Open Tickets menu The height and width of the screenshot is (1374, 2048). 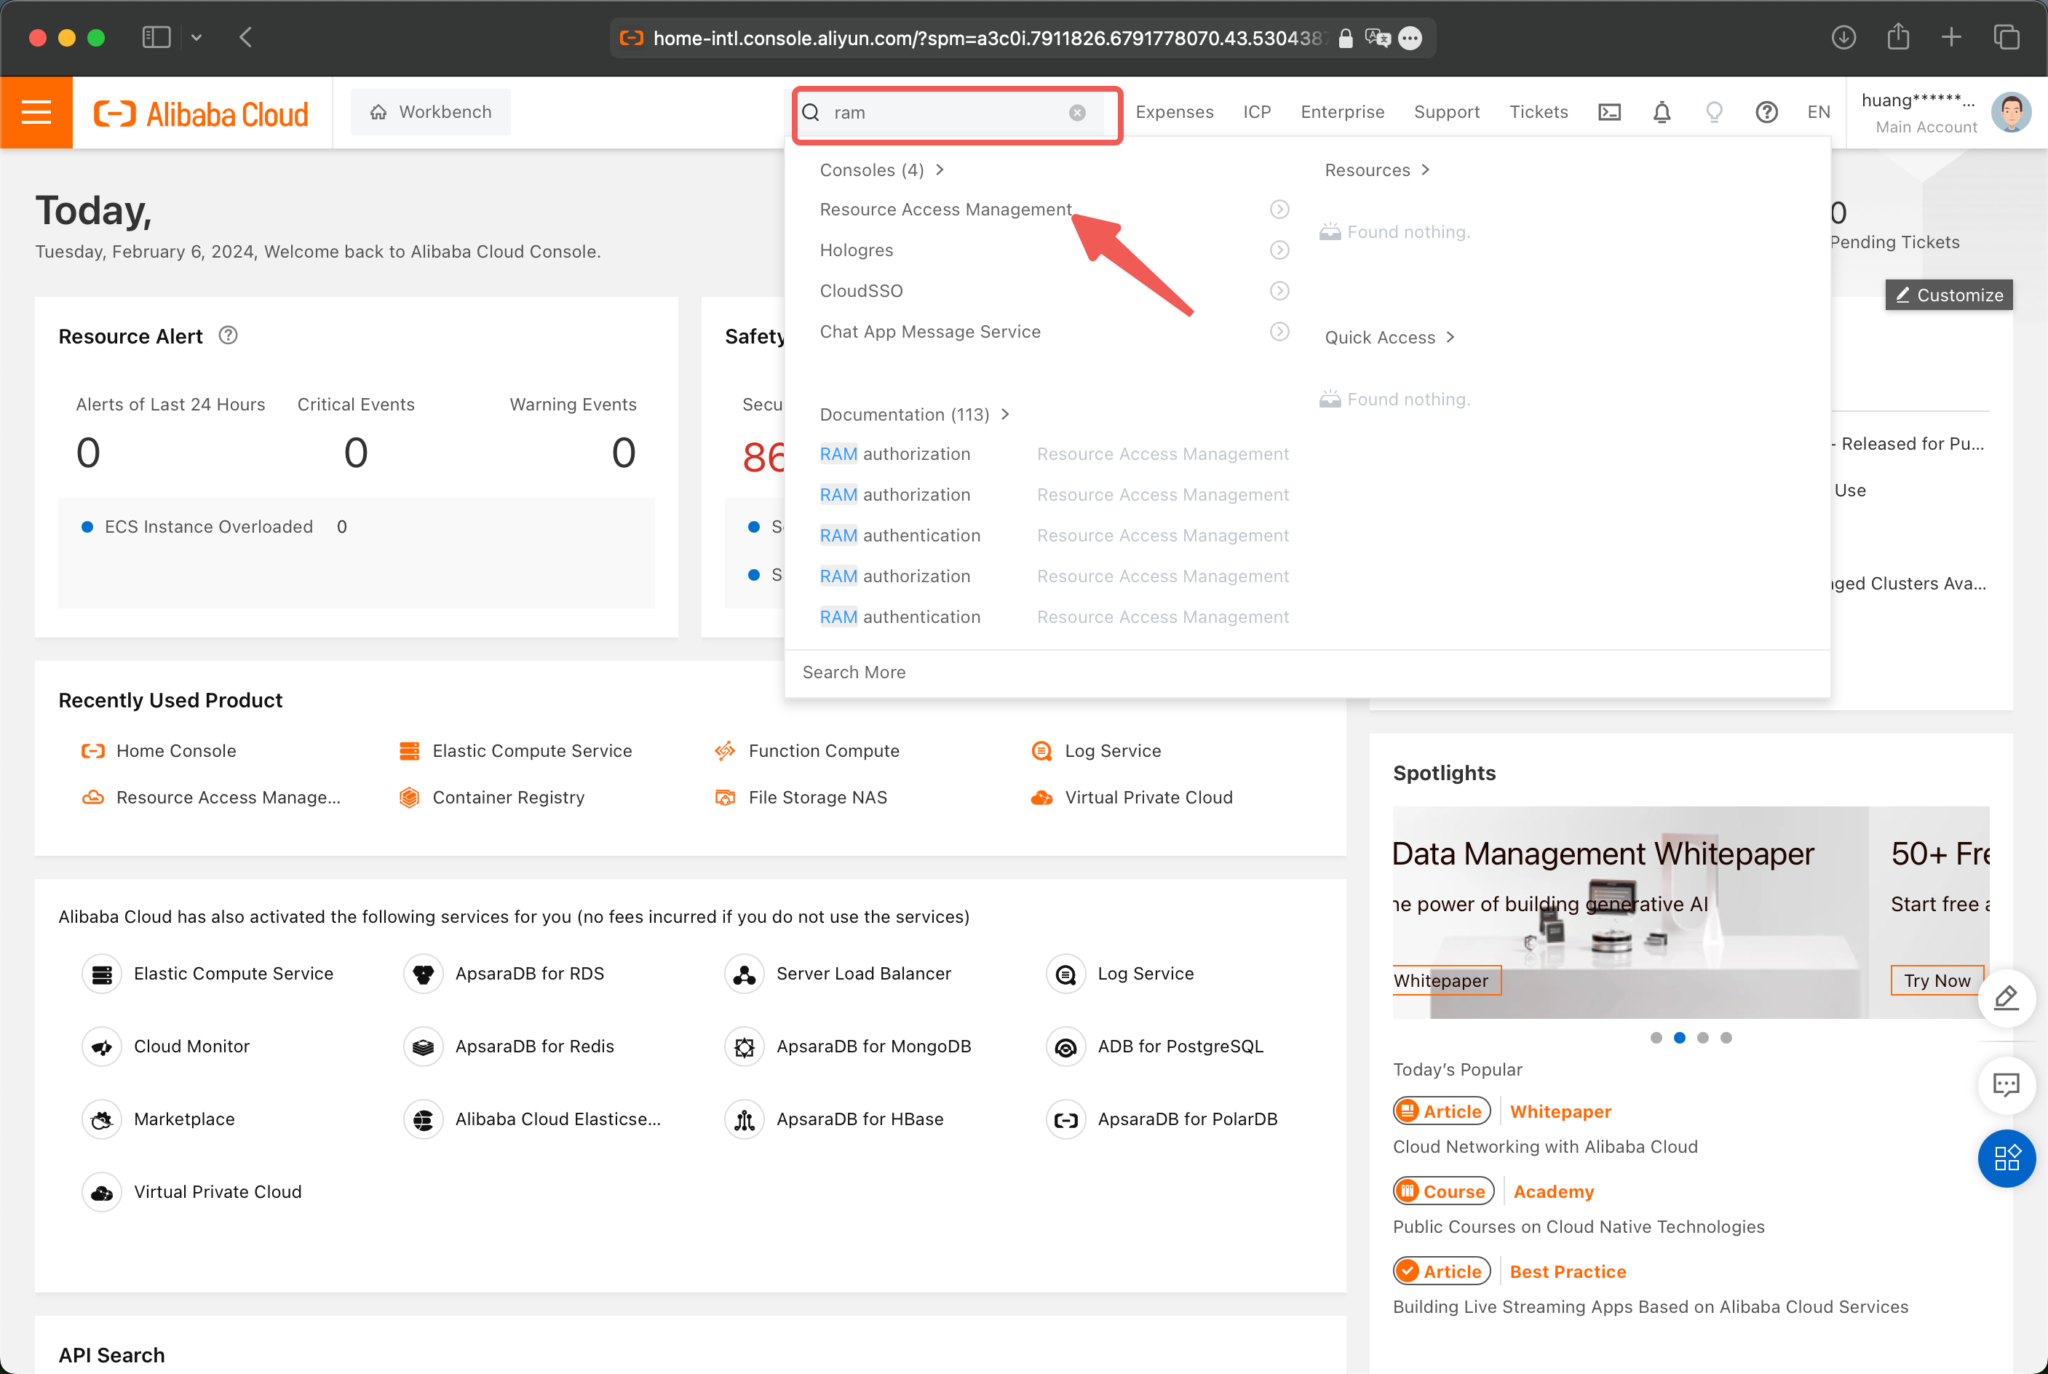coord(1538,112)
